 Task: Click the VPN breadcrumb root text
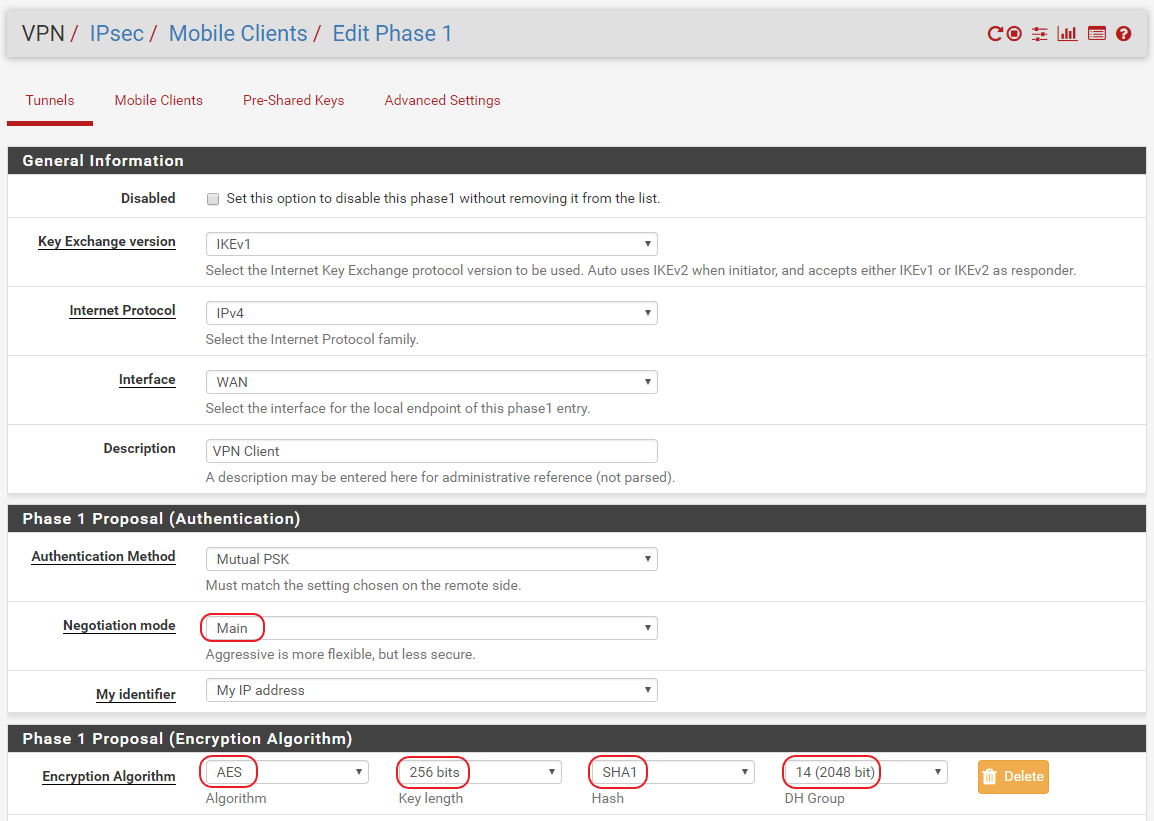(43, 33)
